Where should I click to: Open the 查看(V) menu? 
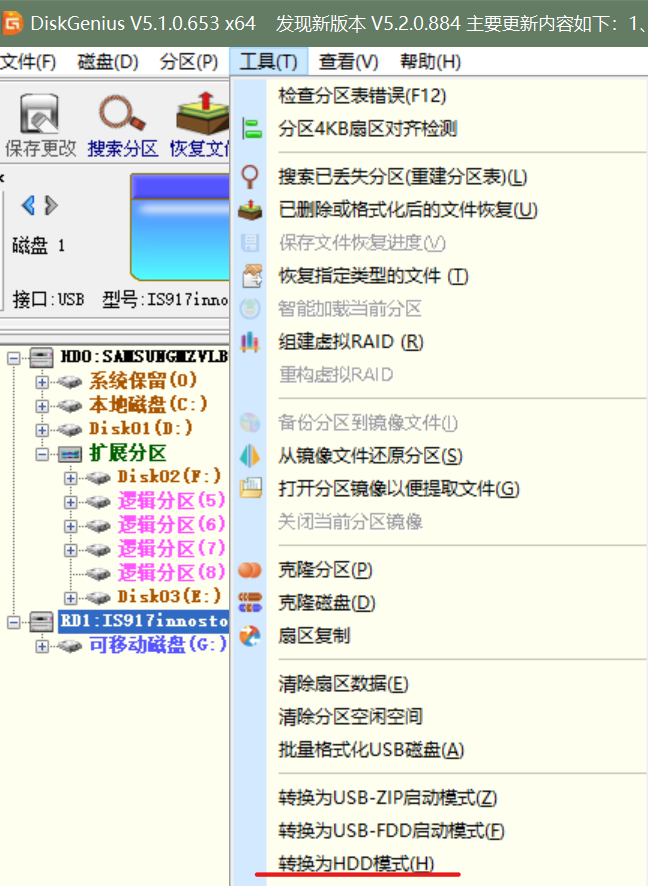click(x=349, y=61)
